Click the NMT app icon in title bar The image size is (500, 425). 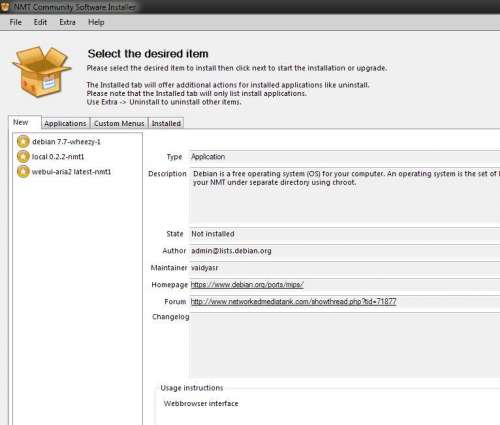[5, 7]
